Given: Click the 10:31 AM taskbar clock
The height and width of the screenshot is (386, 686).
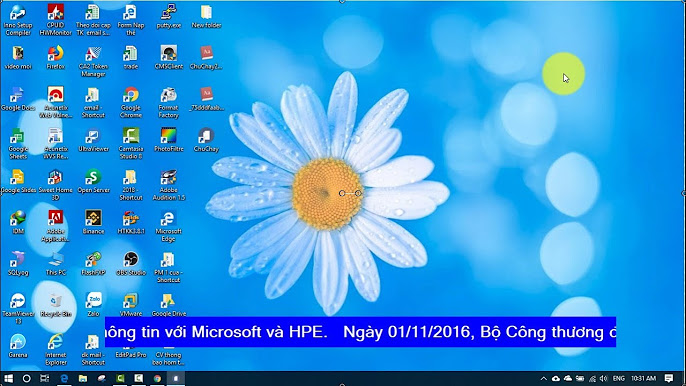Looking at the screenshot, I should pyautogui.click(x=644, y=379).
